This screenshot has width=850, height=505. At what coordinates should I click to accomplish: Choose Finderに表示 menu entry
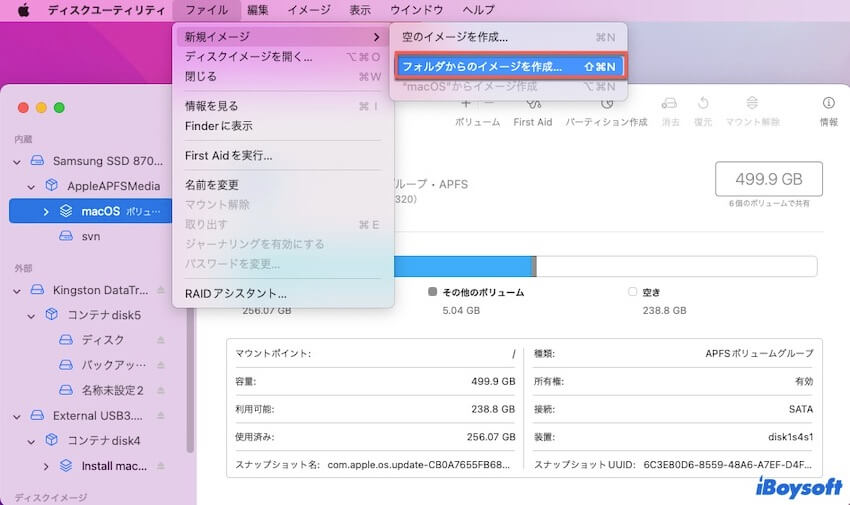[282, 126]
